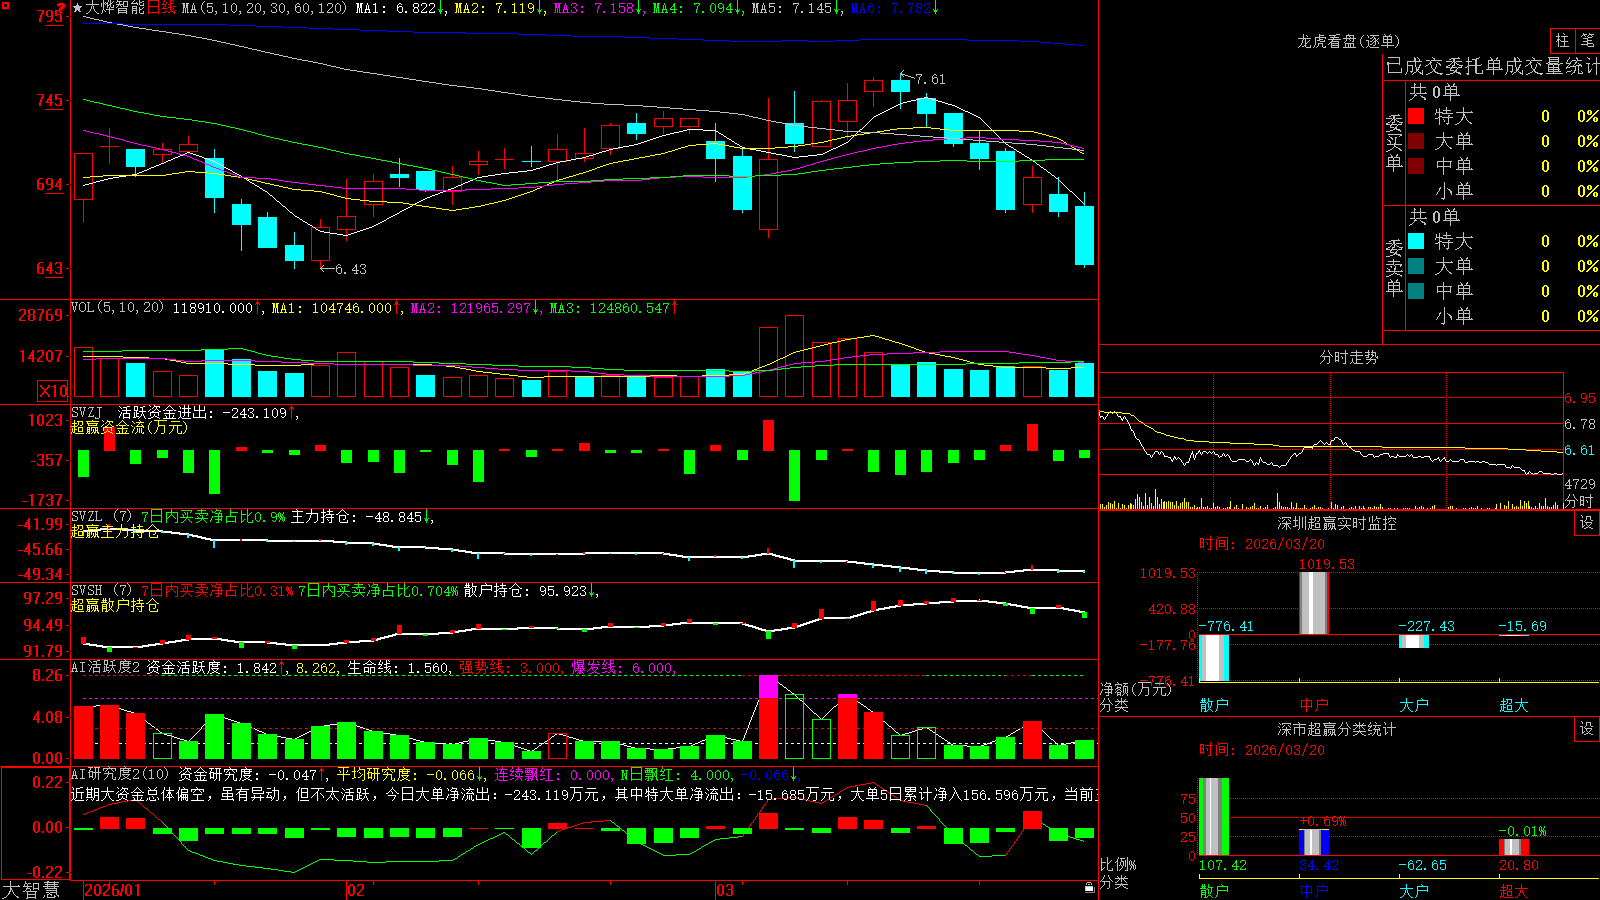Click the last cyan candlestick on the main chart
Image resolution: width=1600 pixels, height=900 pixels.
(x=1084, y=235)
